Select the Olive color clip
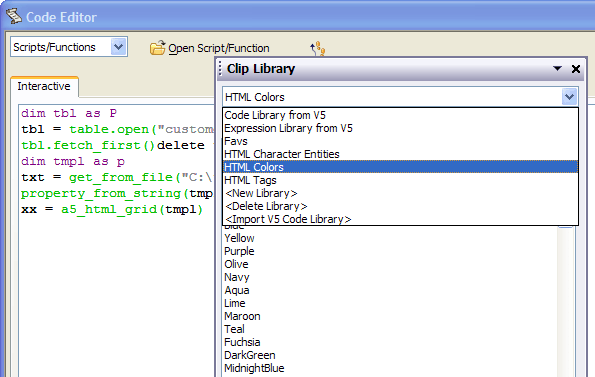This screenshot has width=595, height=377. coord(236,264)
